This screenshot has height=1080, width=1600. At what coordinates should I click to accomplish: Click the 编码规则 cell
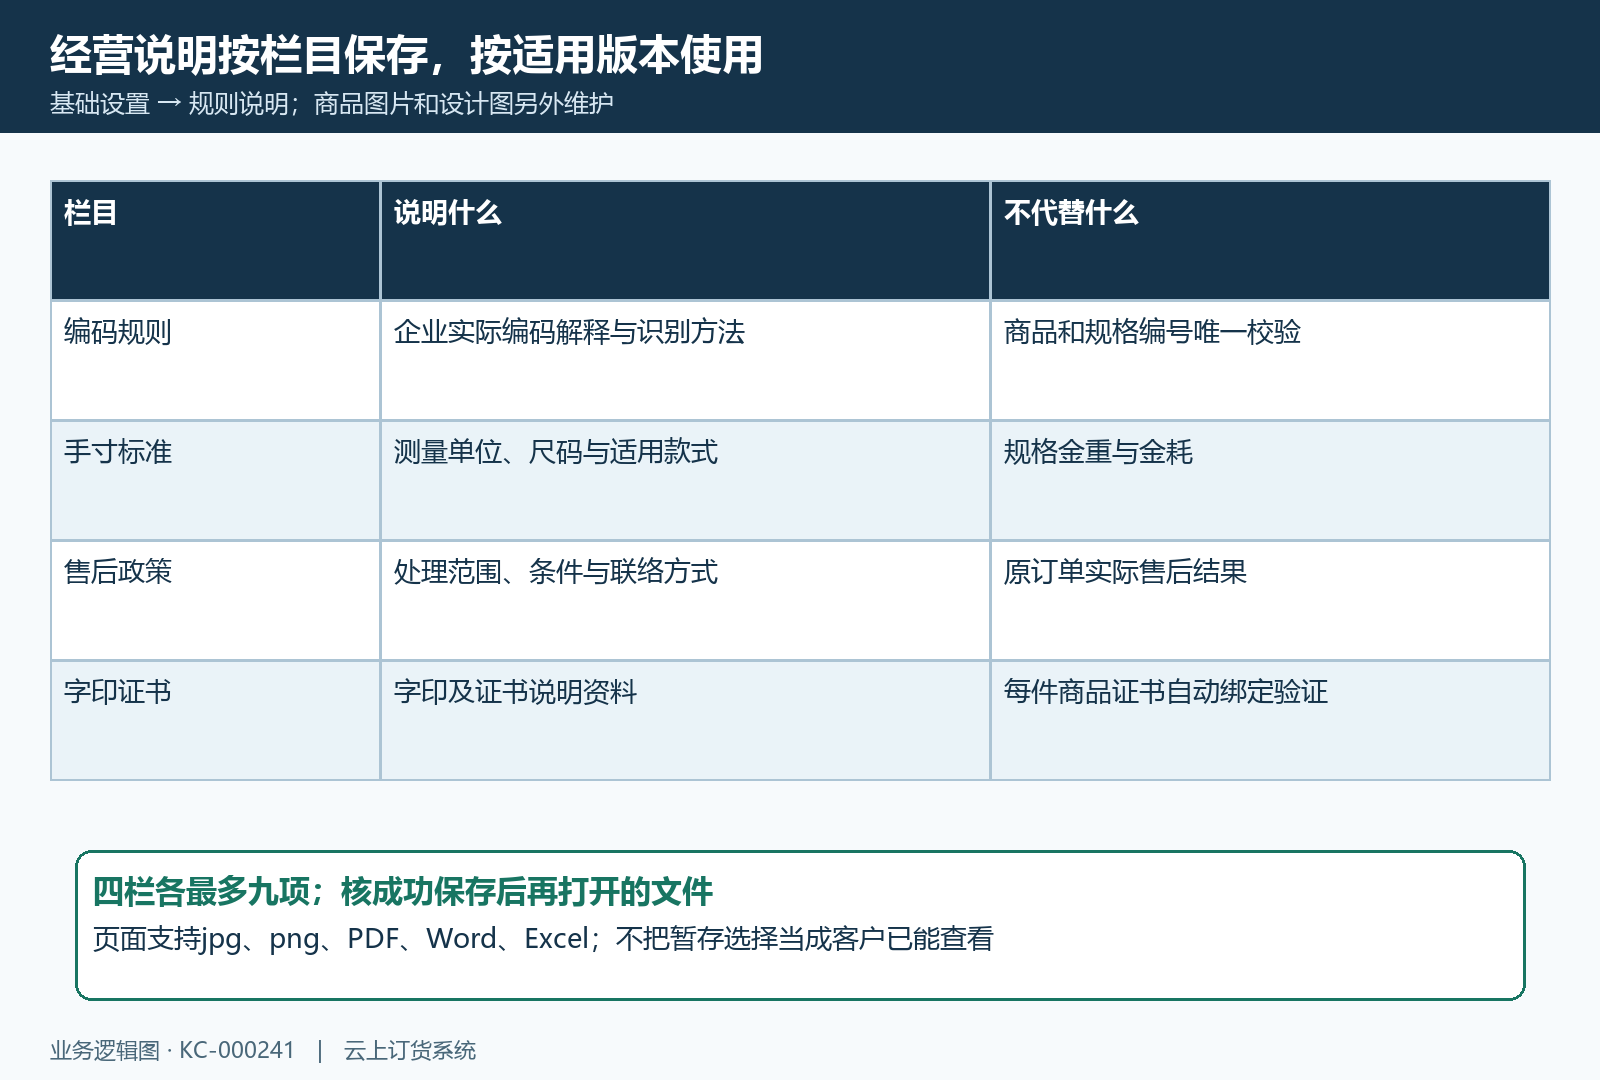[215, 361]
